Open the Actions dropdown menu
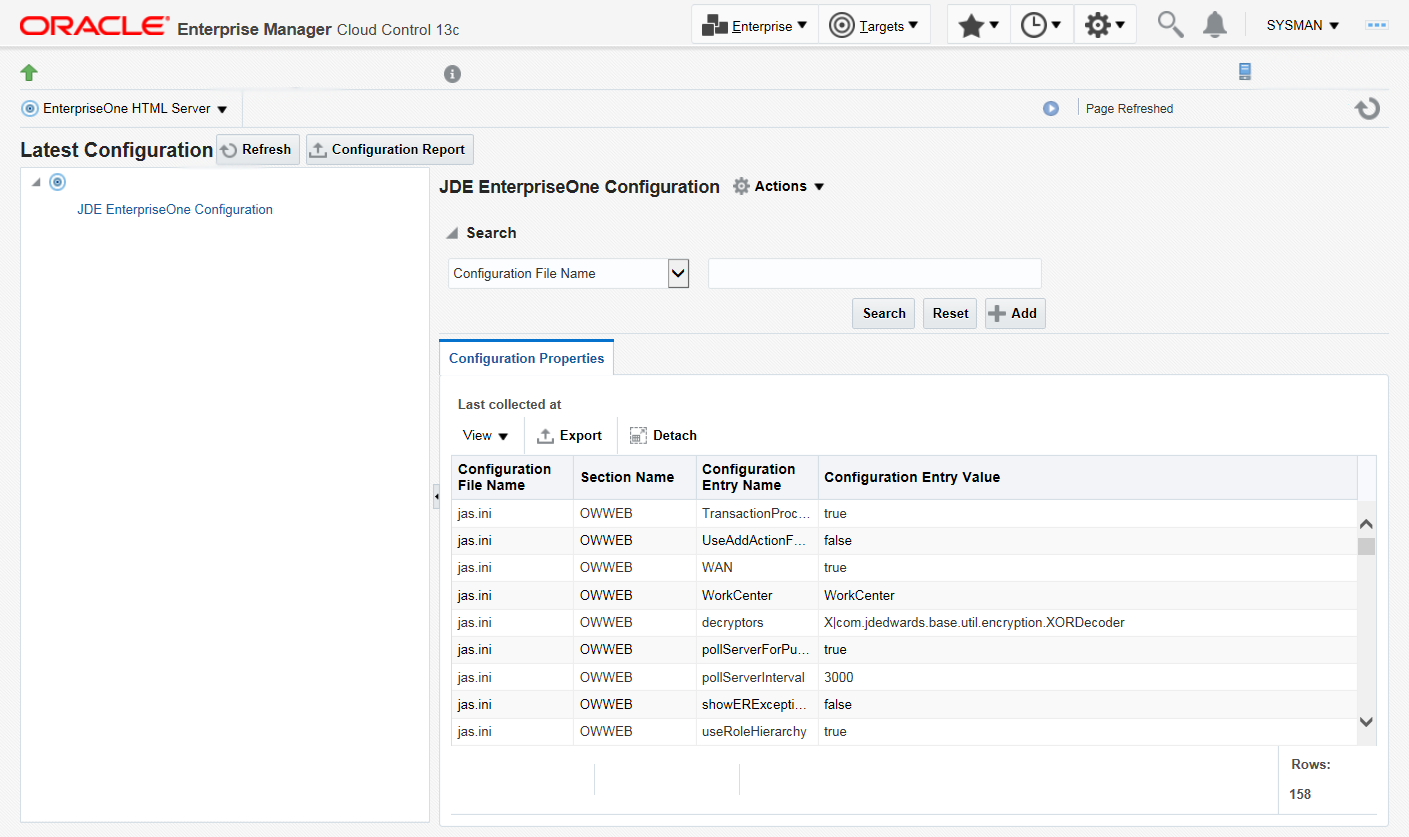 coord(789,186)
